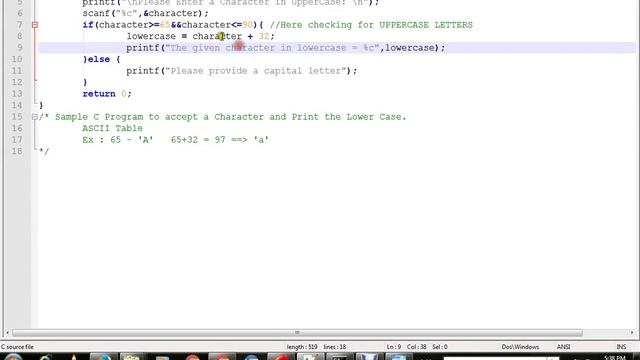Click line number 15 in the margin
The height and width of the screenshot is (360, 640).
click(x=17, y=117)
